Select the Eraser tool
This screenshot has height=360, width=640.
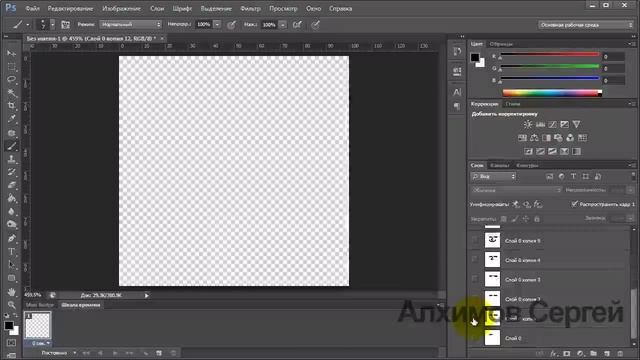pyautogui.click(x=11, y=185)
